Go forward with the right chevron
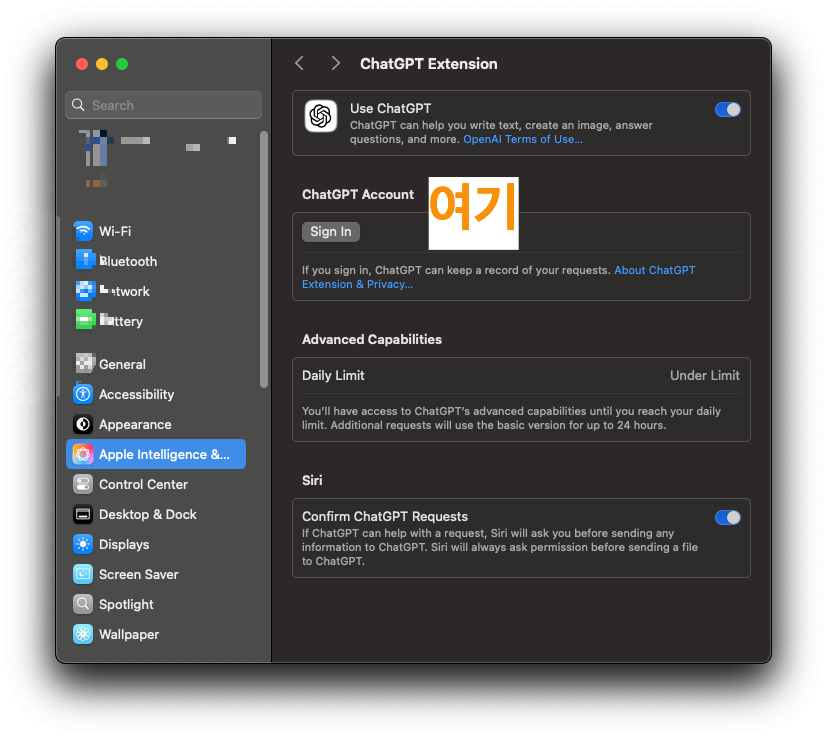 pos(335,64)
